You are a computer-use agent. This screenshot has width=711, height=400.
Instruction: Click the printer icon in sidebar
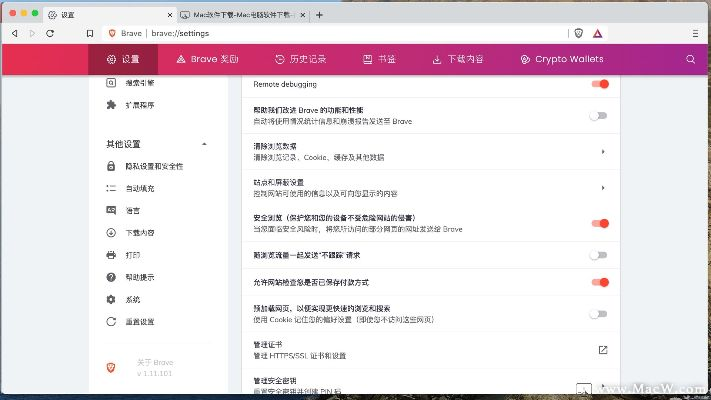pos(111,255)
